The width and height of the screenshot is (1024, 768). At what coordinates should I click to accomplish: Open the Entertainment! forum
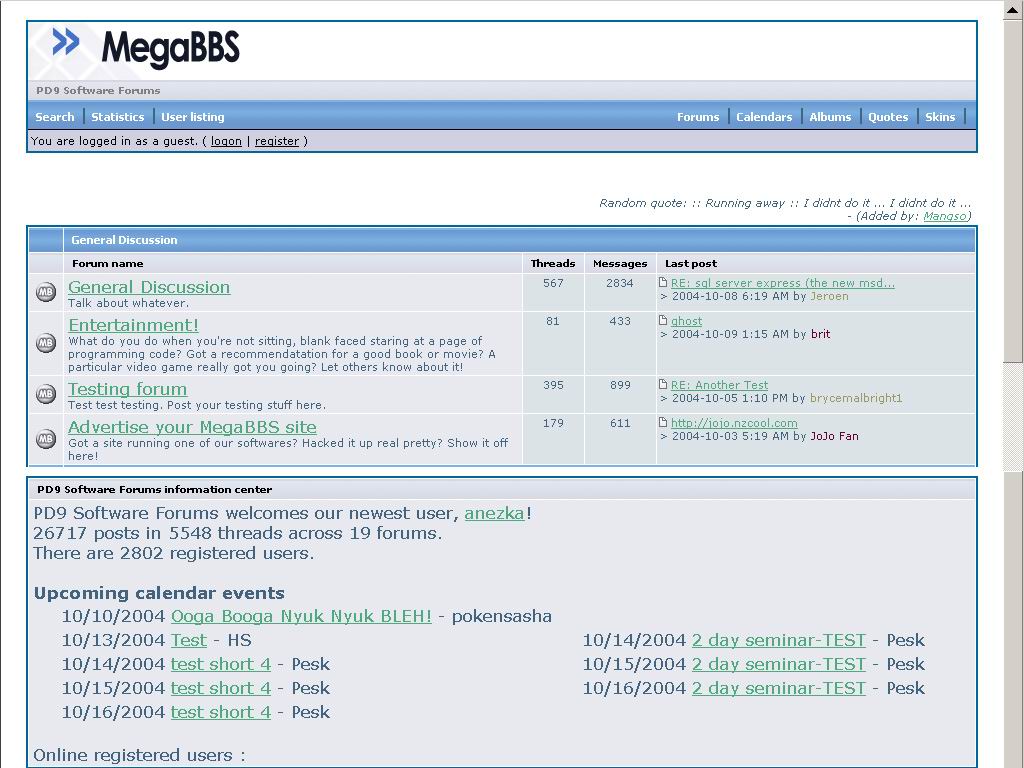[x=133, y=325]
